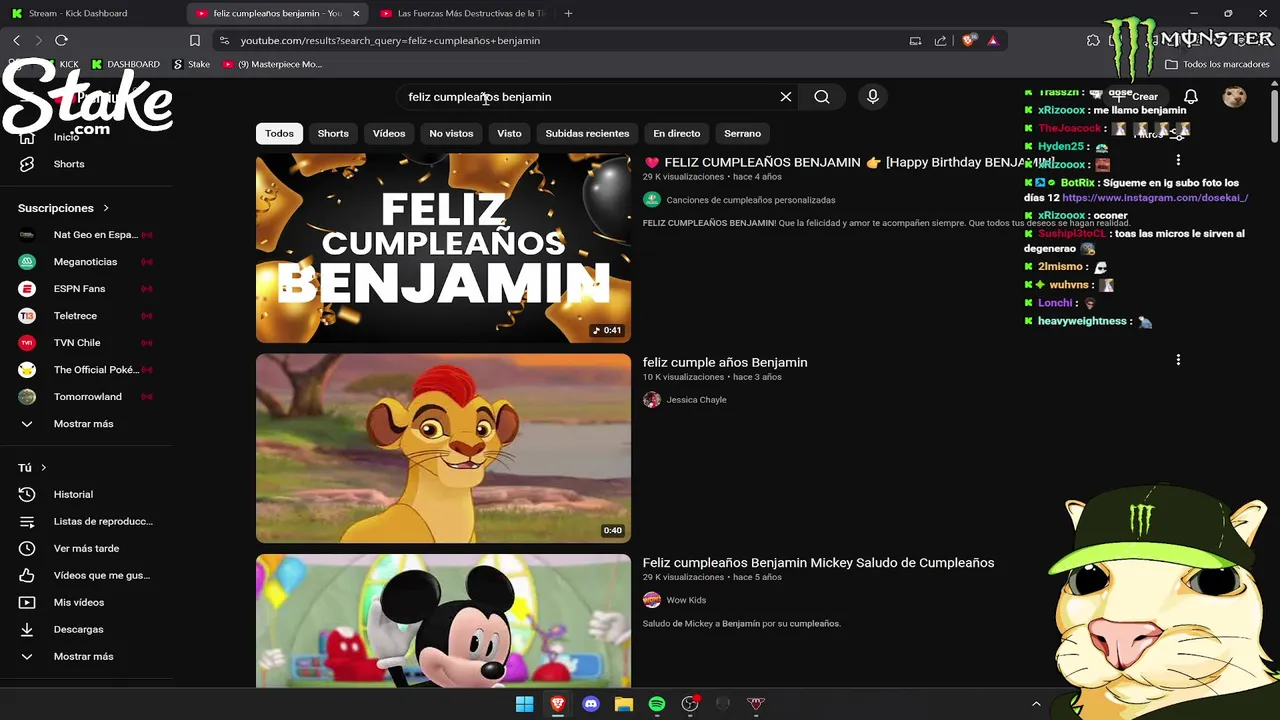The image size is (1280, 720).
Task: Open the Shorts sidebar icon
Action: [27, 164]
